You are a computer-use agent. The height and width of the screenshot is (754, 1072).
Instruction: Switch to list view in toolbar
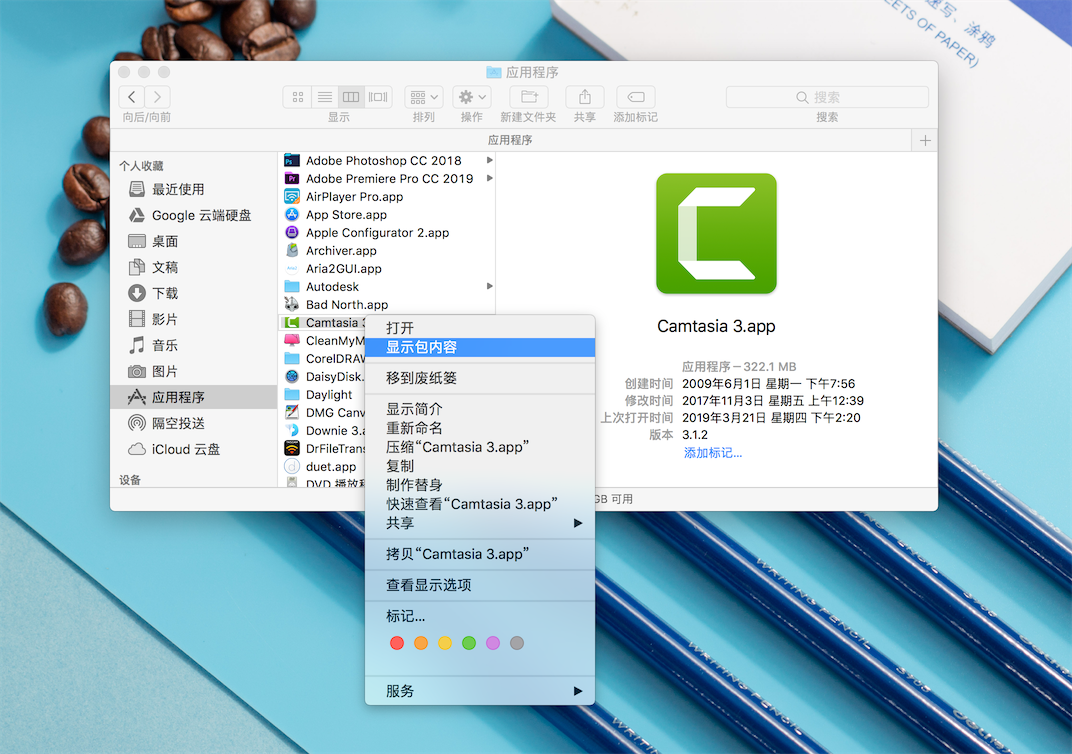pyautogui.click(x=325, y=97)
